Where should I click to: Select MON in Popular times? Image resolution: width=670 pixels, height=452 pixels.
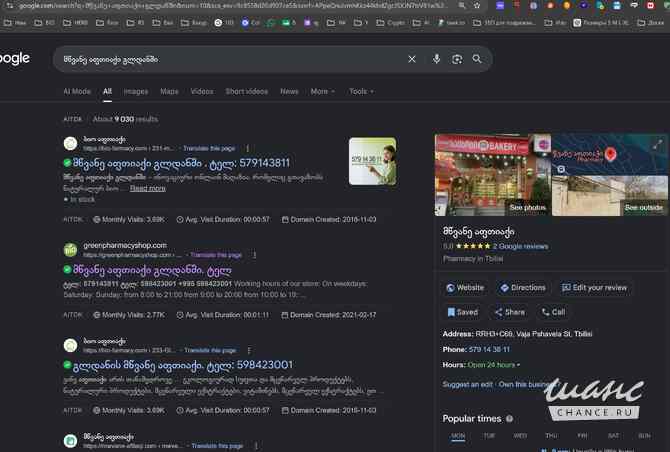[458, 436]
